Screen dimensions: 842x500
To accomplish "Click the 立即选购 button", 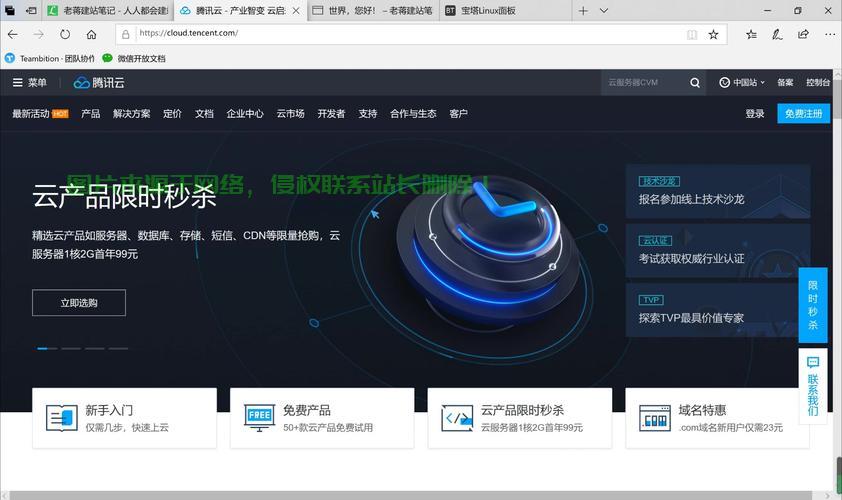I will pos(79,302).
